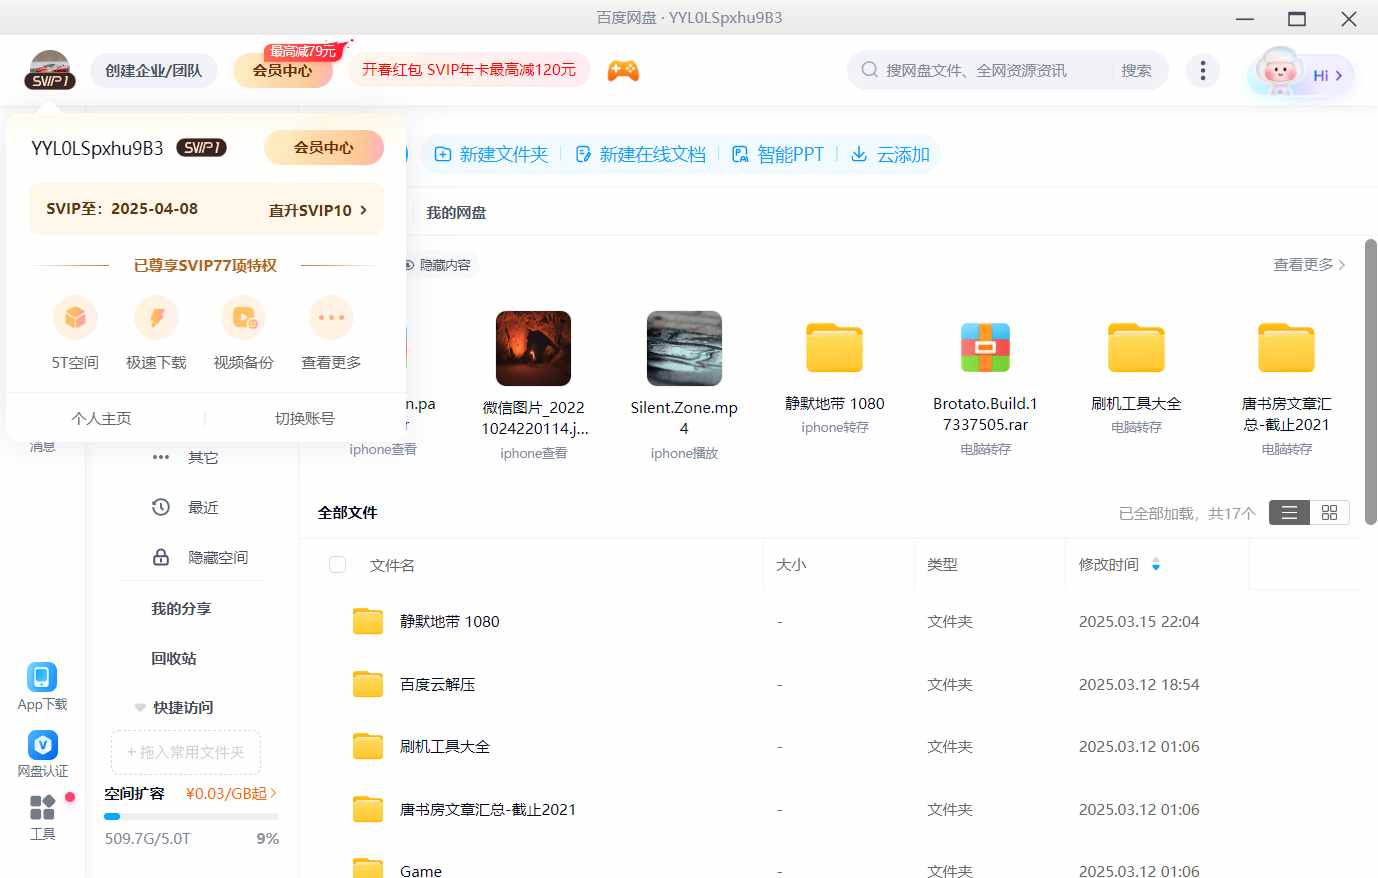Open the 开春红包 SVIP promotion banner

click(469, 70)
